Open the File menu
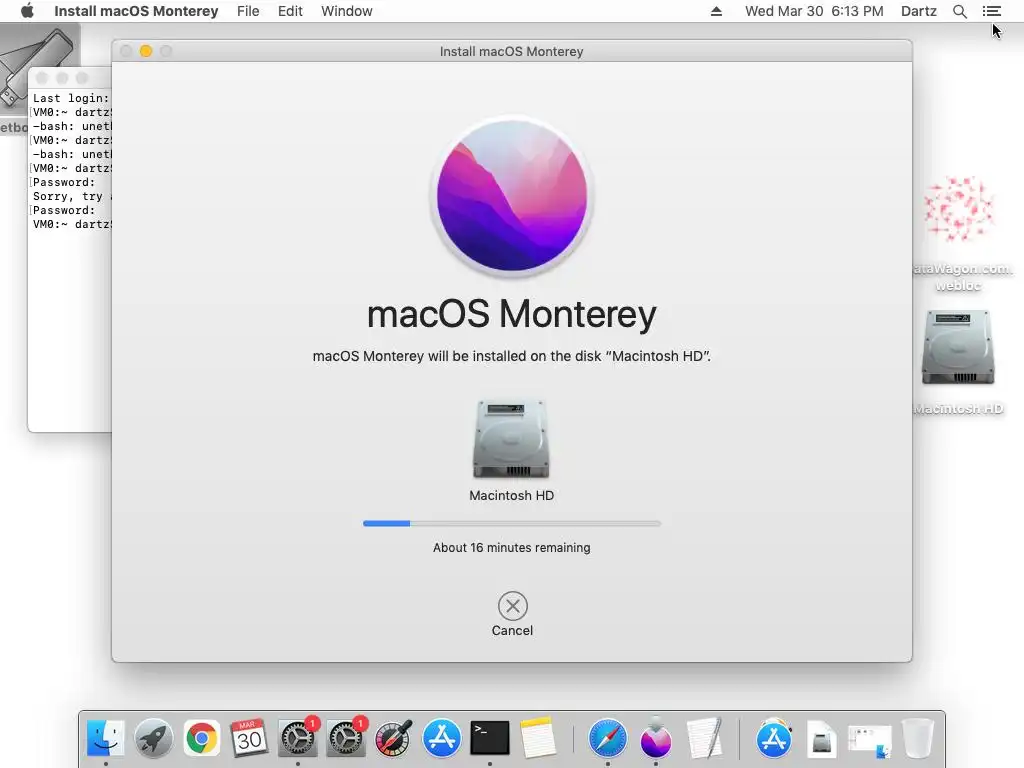This screenshot has width=1024, height=768. click(x=248, y=11)
